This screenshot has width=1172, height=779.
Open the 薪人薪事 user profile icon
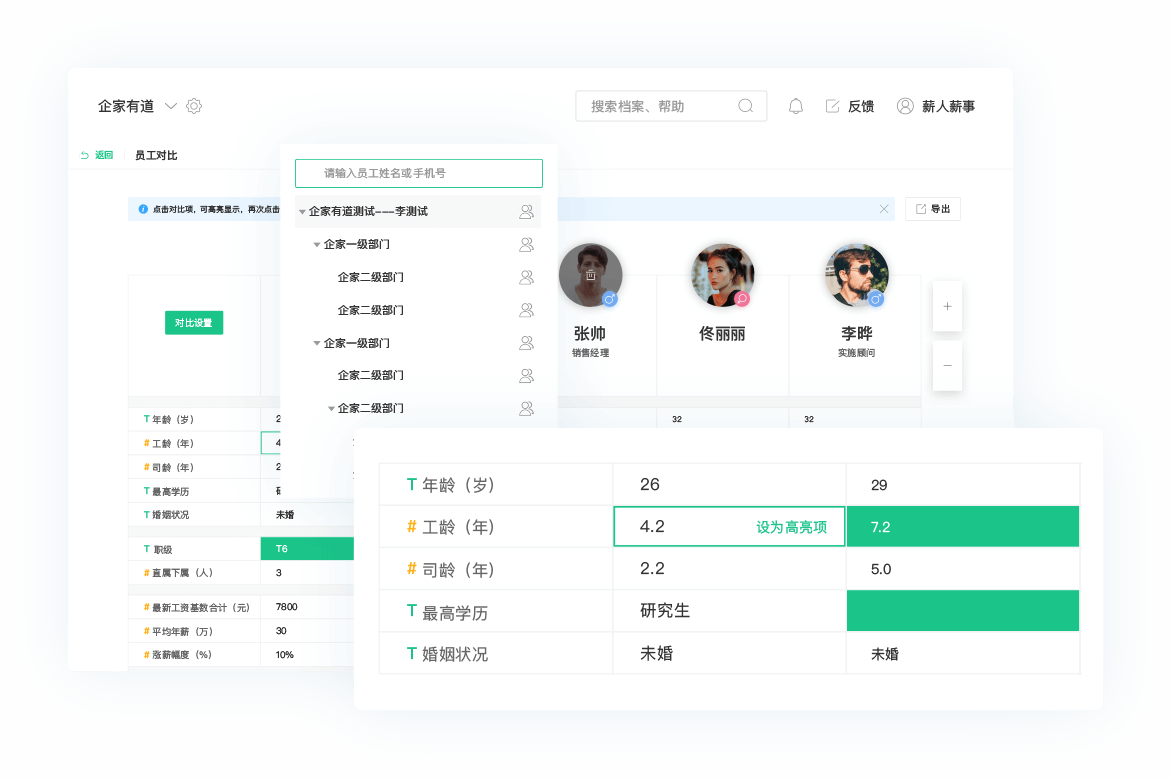[x=905, y=106]
